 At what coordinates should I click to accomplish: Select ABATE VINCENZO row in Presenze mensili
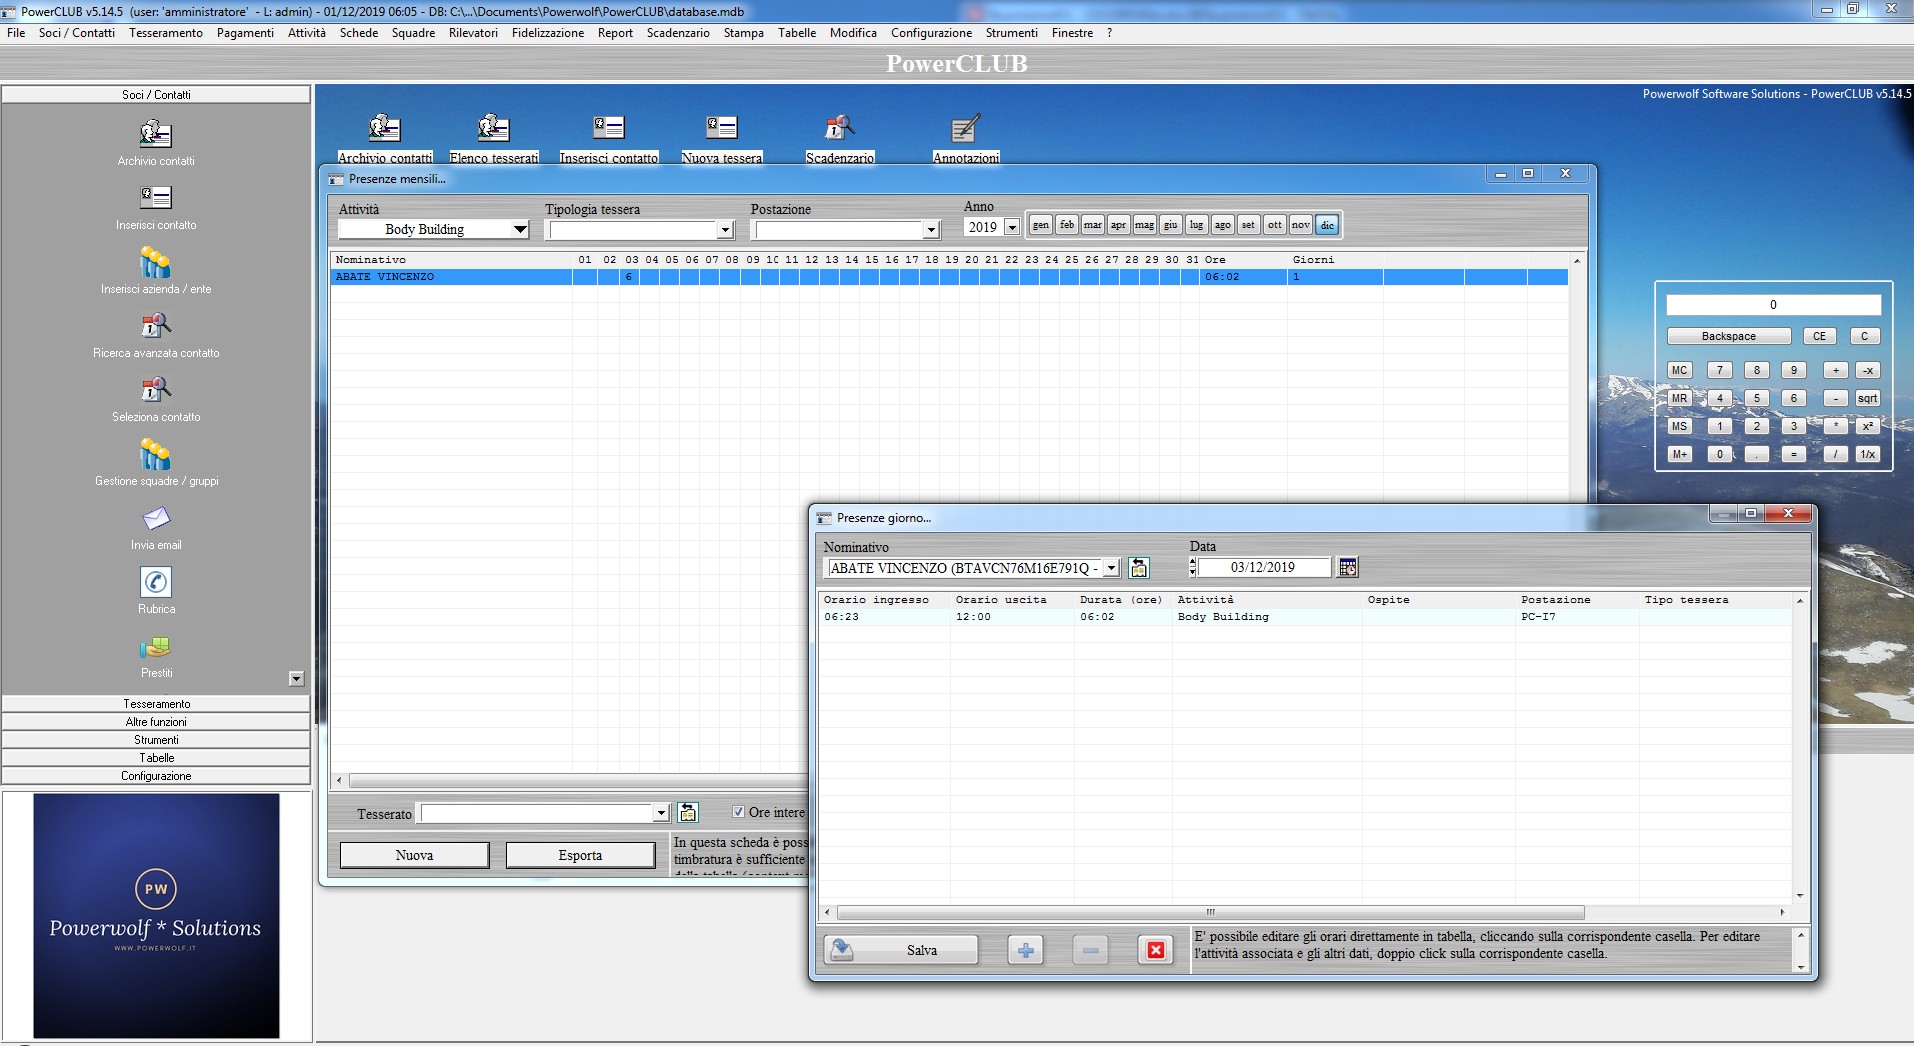pyautogui.click(x=949, y=277)
